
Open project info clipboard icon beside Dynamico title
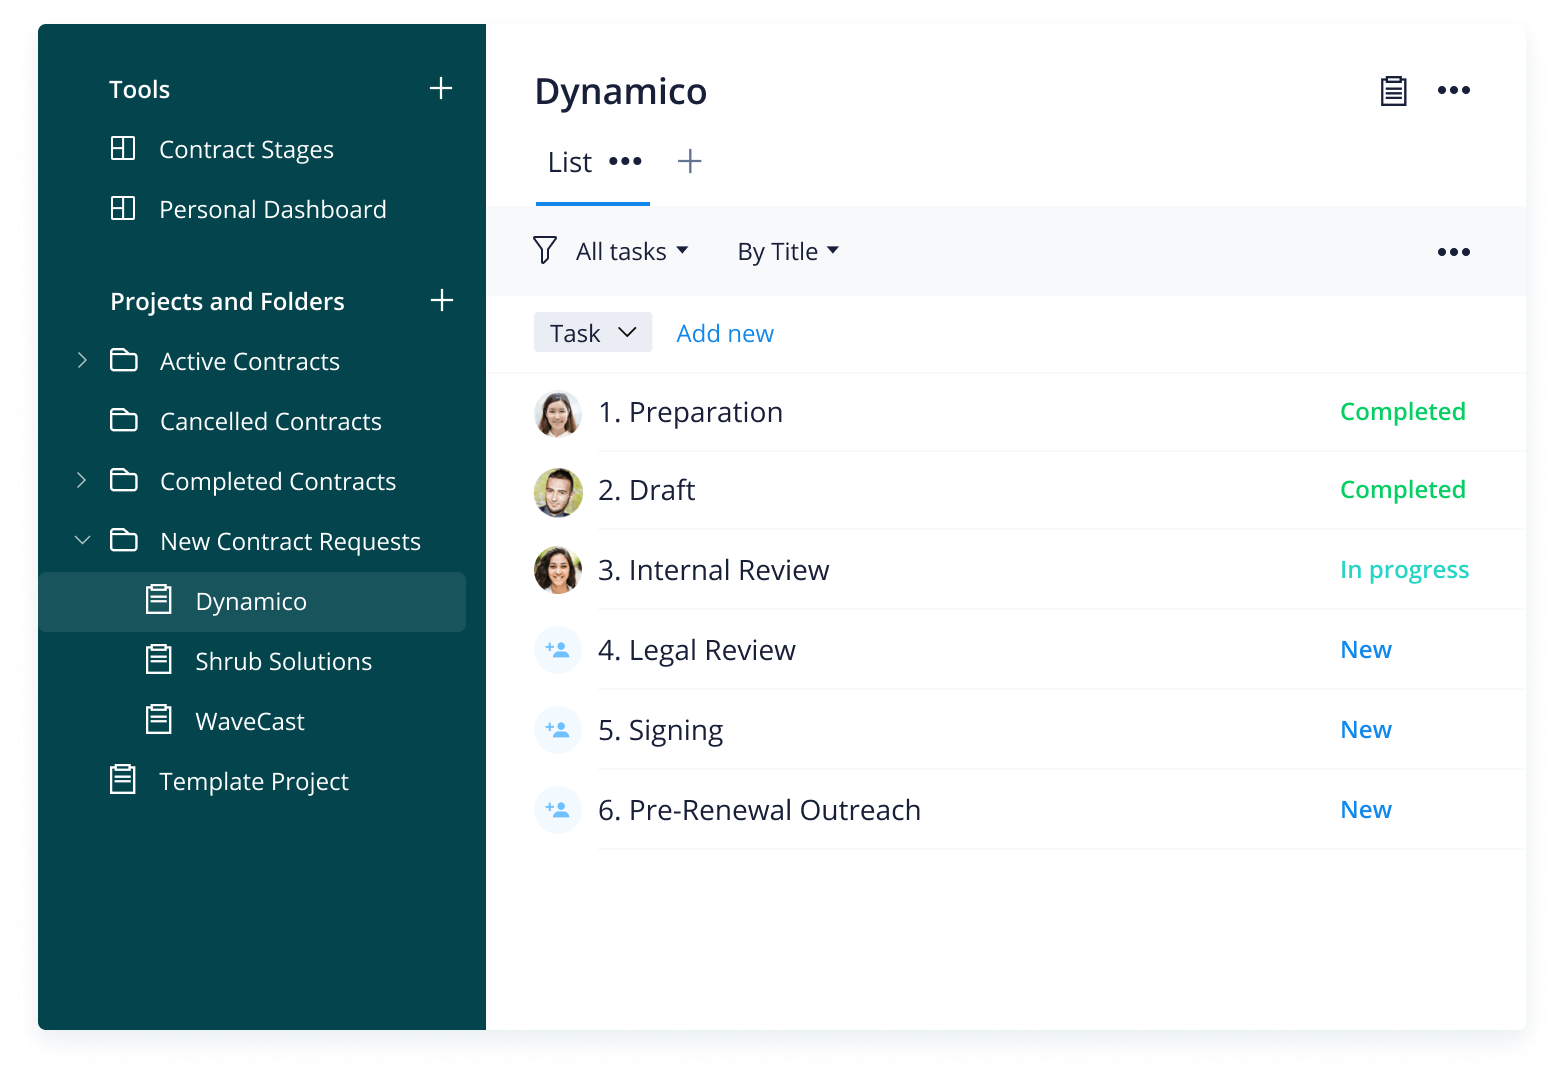pos(1394,90)
